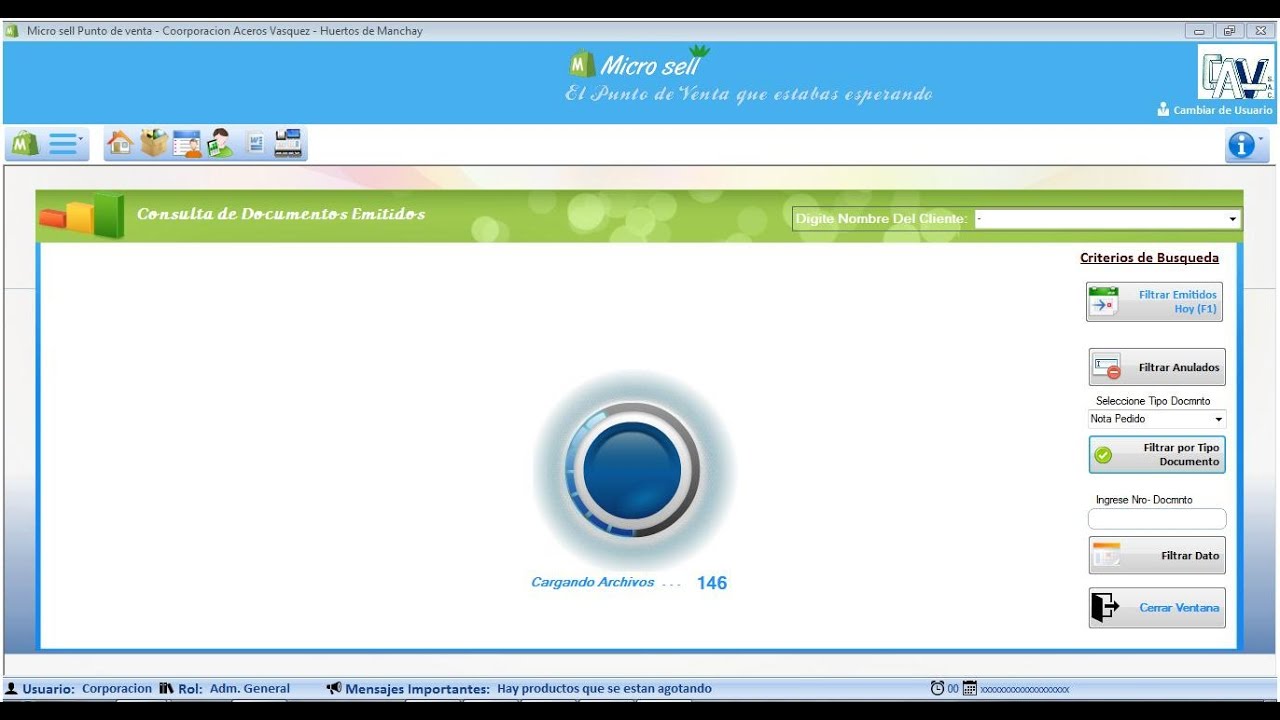Click the megaphone Mensajes Importantes icon
This screenshot has width=1280, height=720.
coord(334,688)
